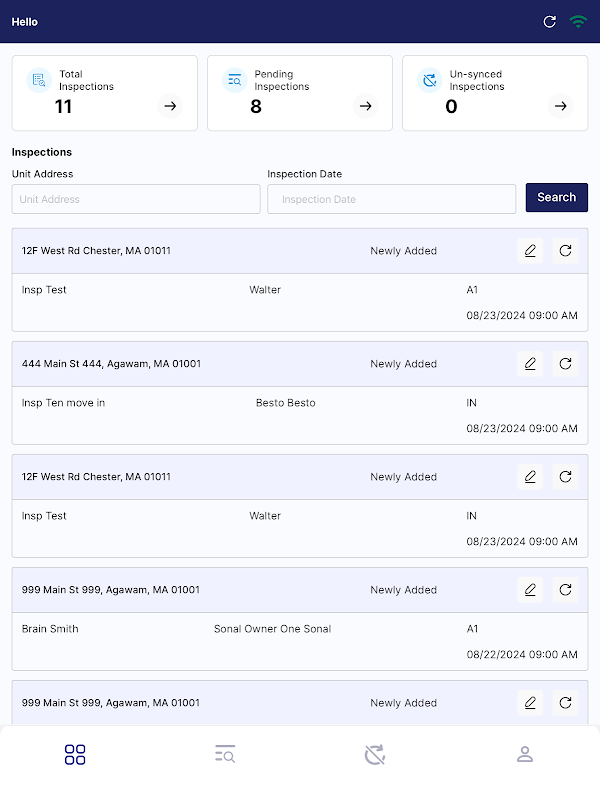Switch to the dashboard tab in bottom navigation
Screen dimensions: 600x800
[x=75, y=755]
